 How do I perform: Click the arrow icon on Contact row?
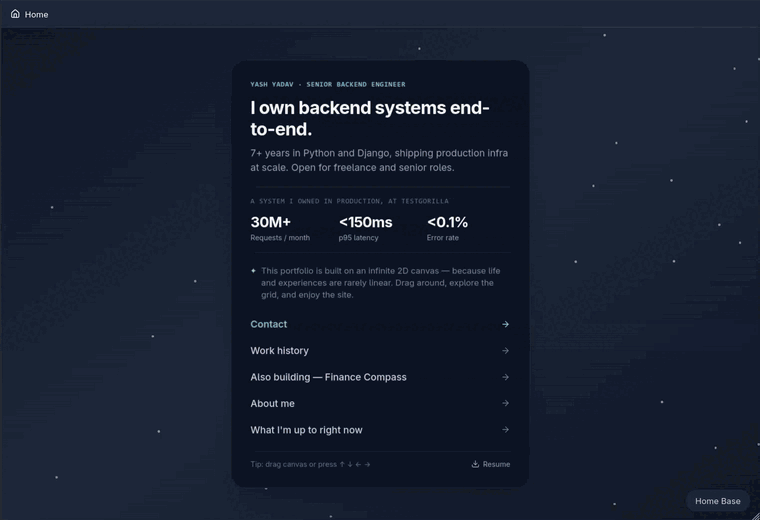click(505, 324)
